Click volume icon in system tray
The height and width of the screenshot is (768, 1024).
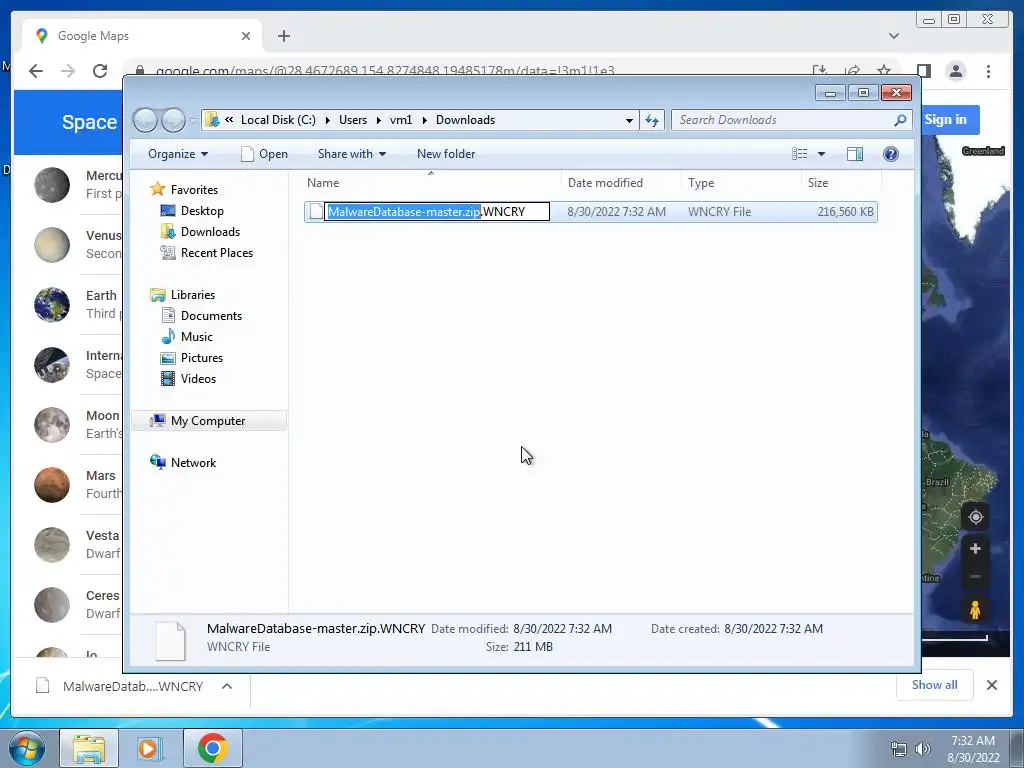coord(922,749)
